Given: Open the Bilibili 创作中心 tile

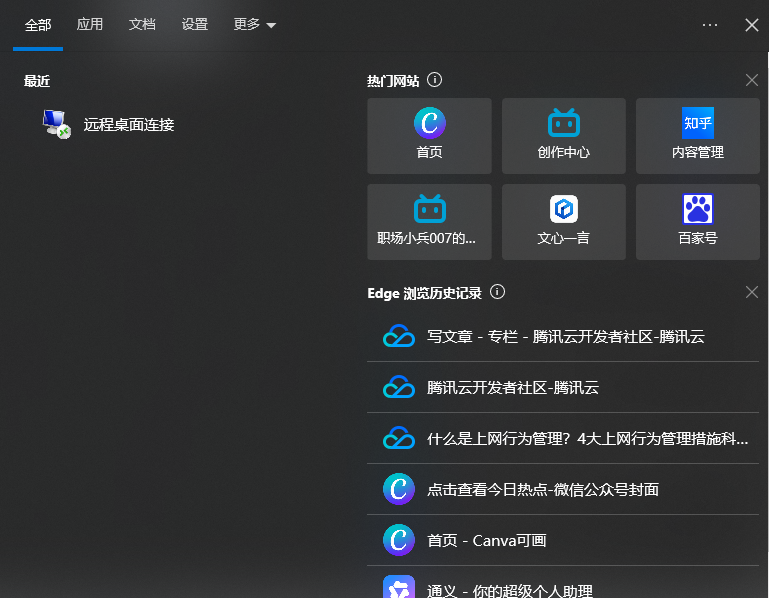Looking at the screenshot, I should pyautogui.click(x=564, y=136).
